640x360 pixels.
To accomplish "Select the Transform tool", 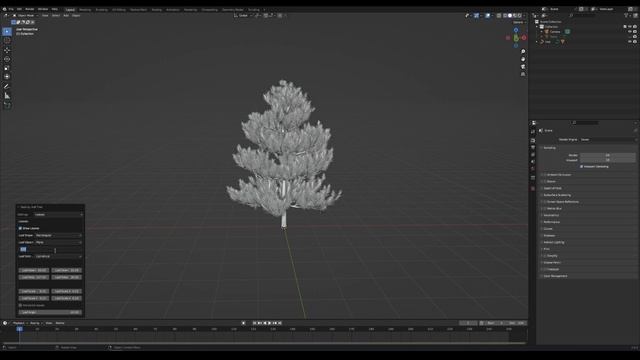I will (7, 77).
